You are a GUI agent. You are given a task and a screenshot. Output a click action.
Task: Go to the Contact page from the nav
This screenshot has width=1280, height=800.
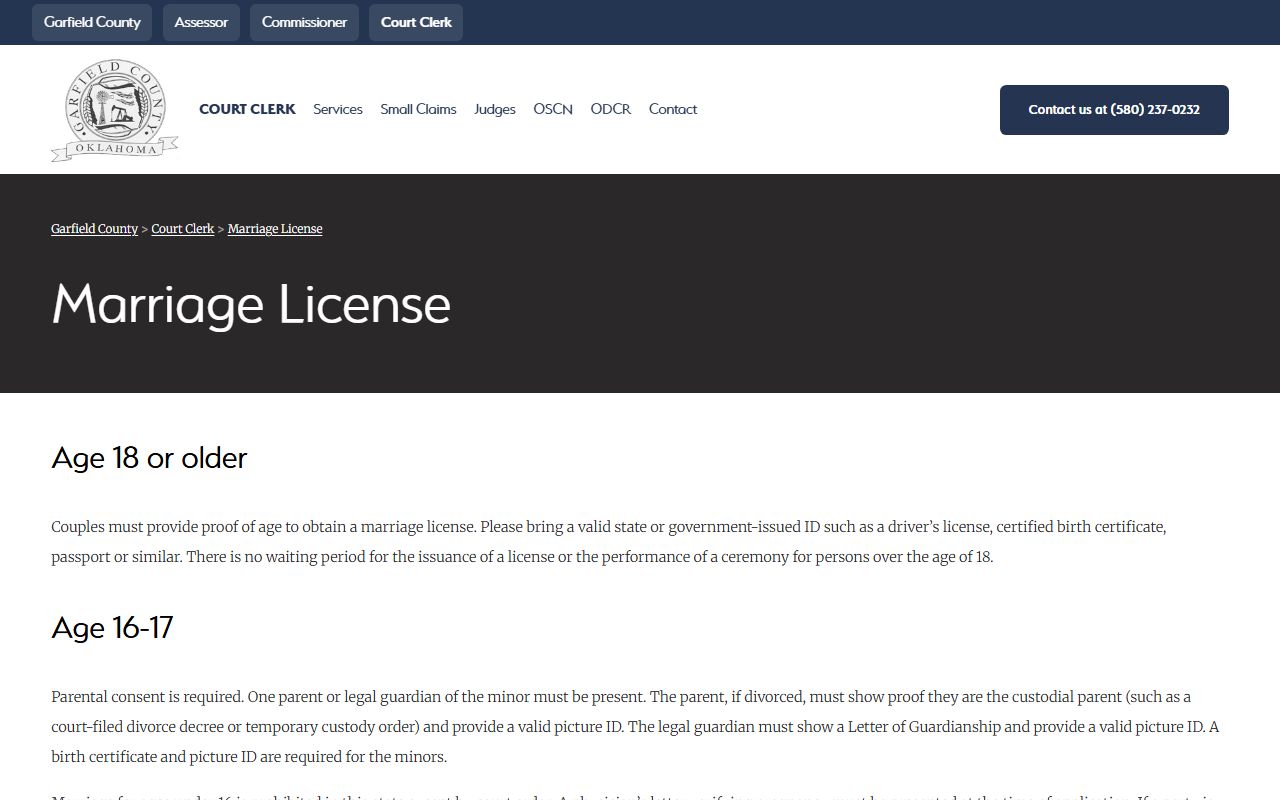(672, 109)
